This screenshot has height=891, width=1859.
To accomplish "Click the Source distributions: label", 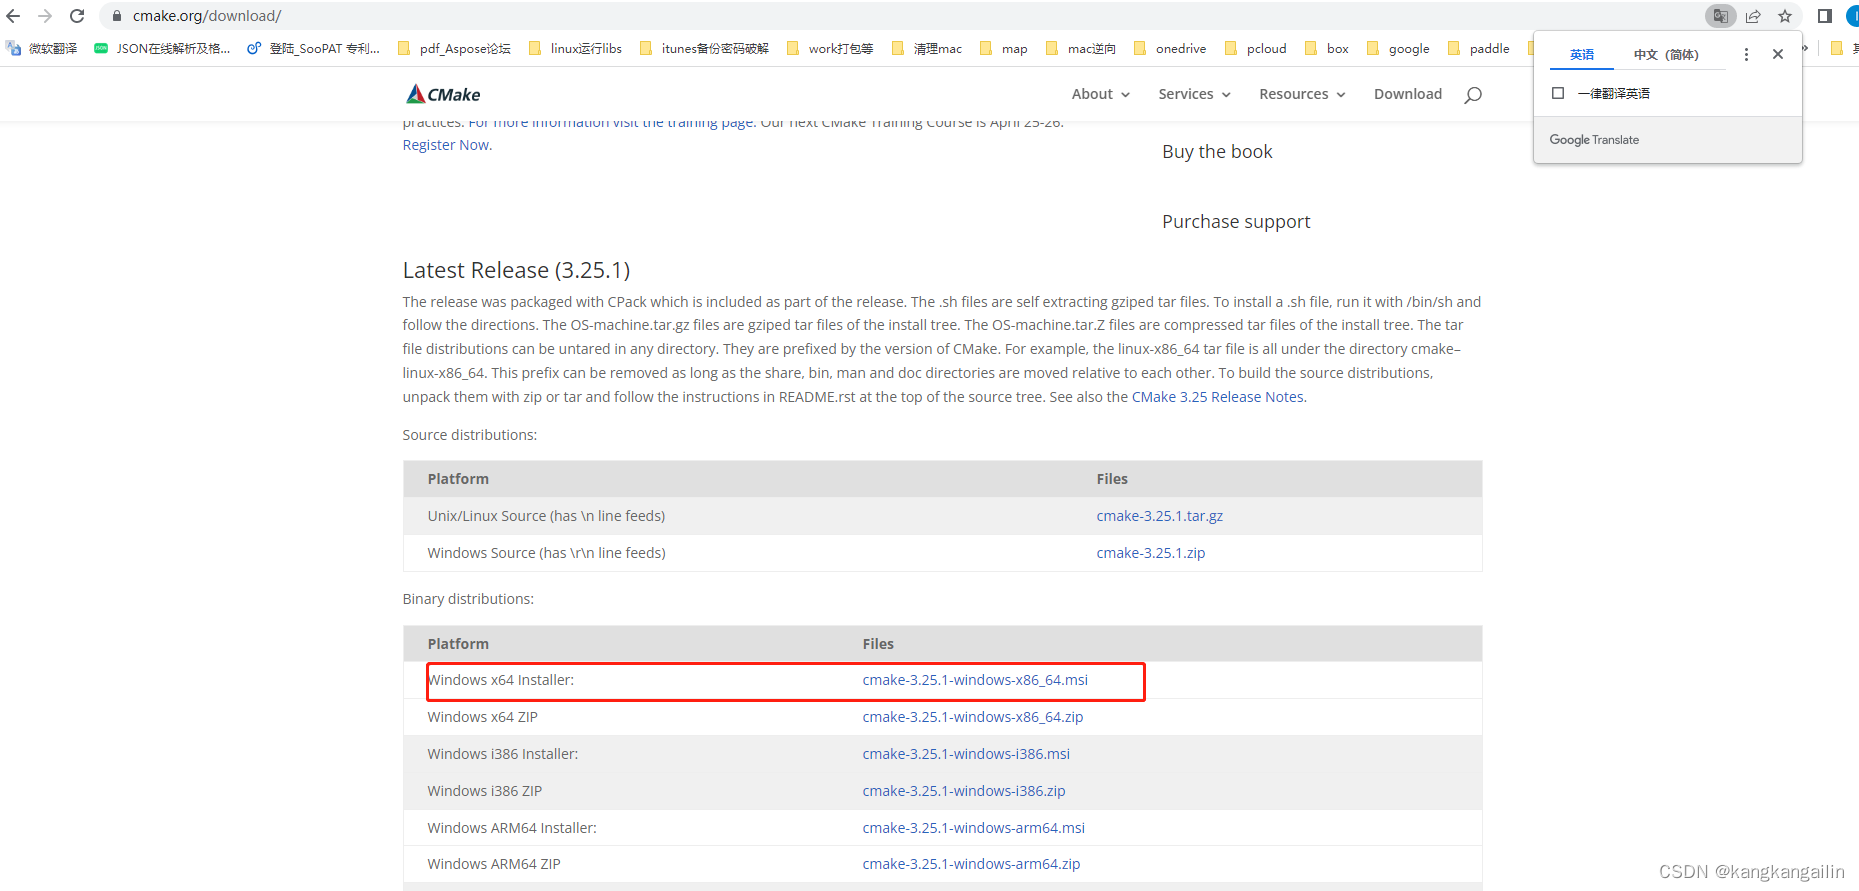I will (x=470, y=435).
